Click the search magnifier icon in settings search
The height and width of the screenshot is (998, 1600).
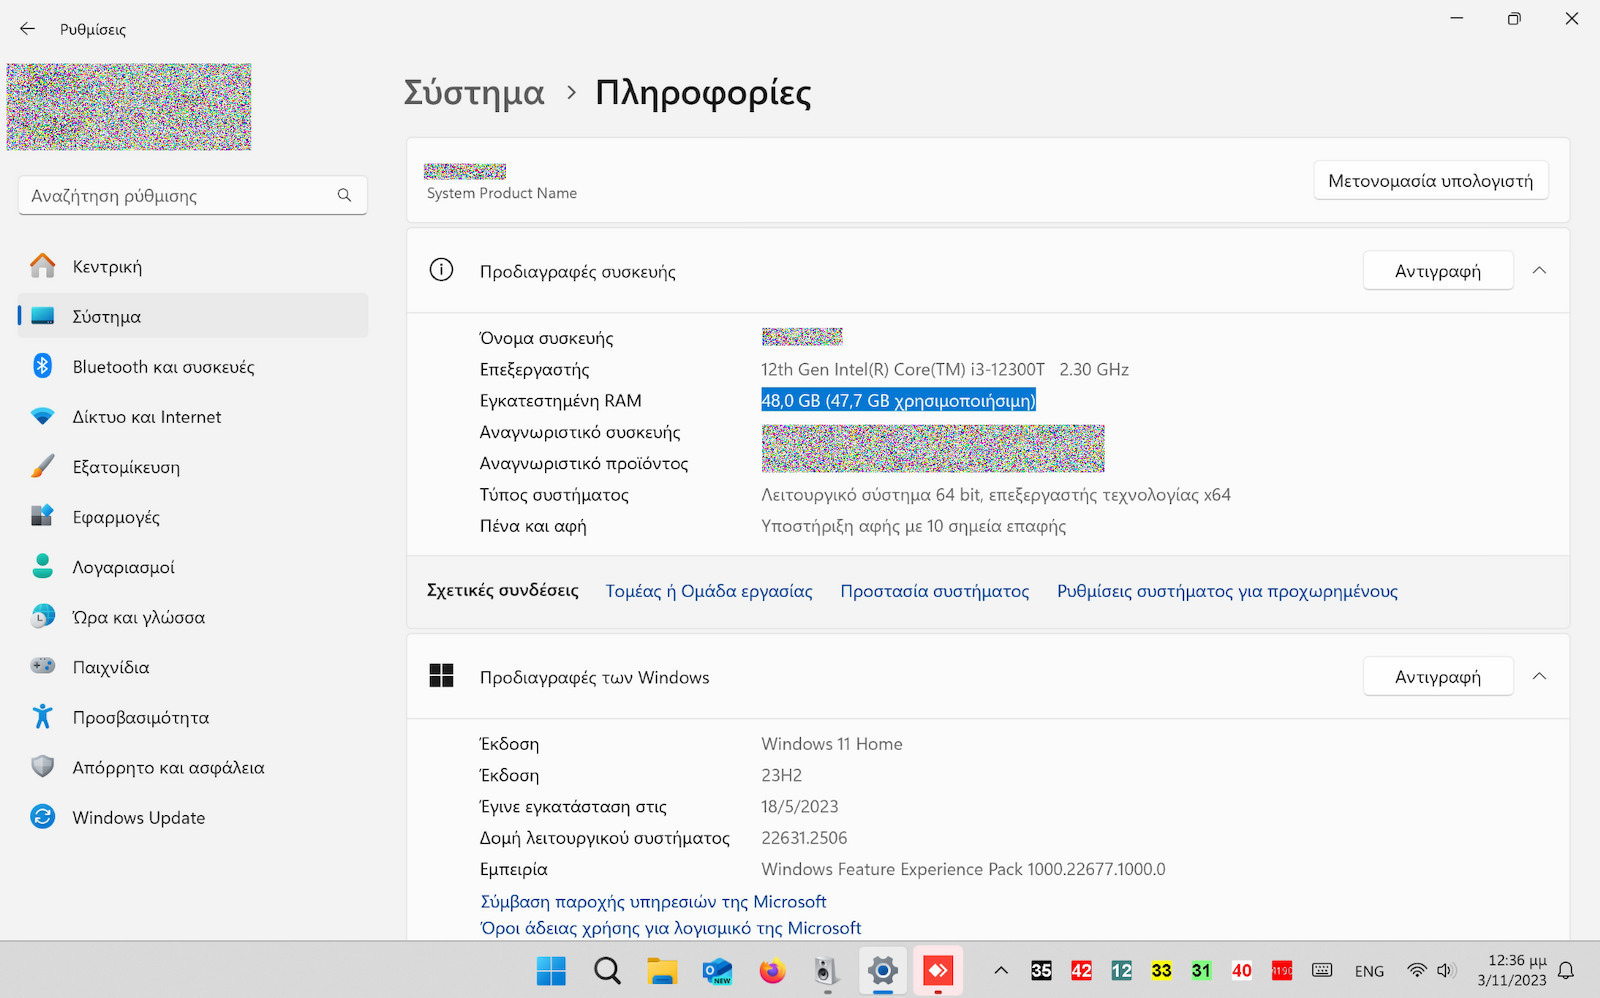[344, 196]
